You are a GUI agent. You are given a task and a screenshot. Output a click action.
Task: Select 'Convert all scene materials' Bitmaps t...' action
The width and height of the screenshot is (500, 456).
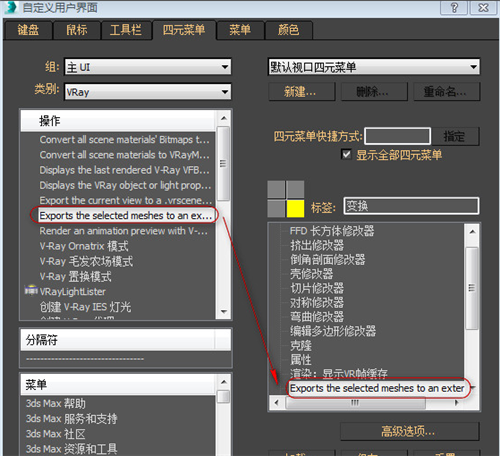click(x=124, y=140)
